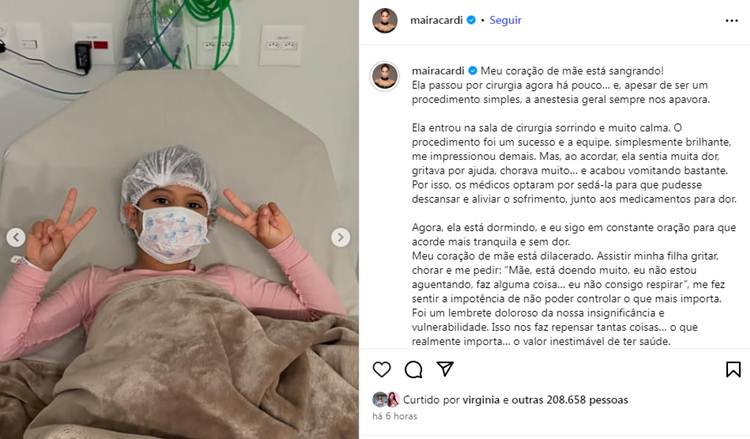This screenshot has width=750, height=439.
Task: Click the hospital photo of the girl
Action: (x=179, y=220)
